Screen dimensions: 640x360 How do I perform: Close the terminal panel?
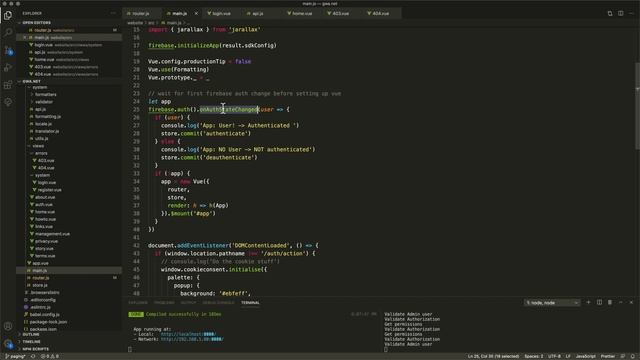(x=631, y=302)
